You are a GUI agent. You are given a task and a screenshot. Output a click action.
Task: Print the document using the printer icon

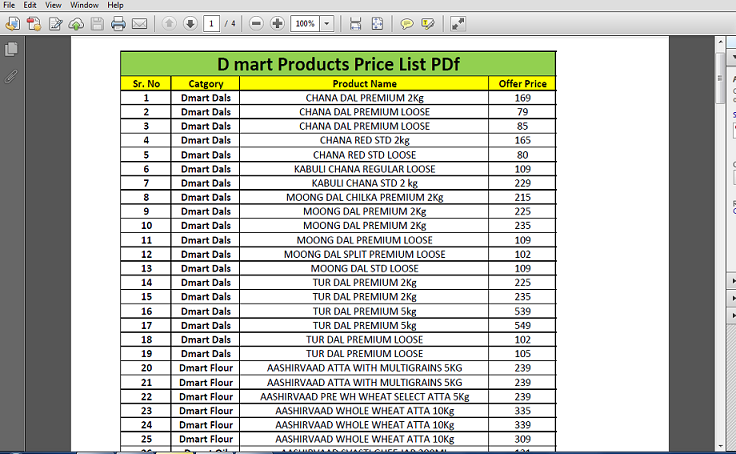118,23
